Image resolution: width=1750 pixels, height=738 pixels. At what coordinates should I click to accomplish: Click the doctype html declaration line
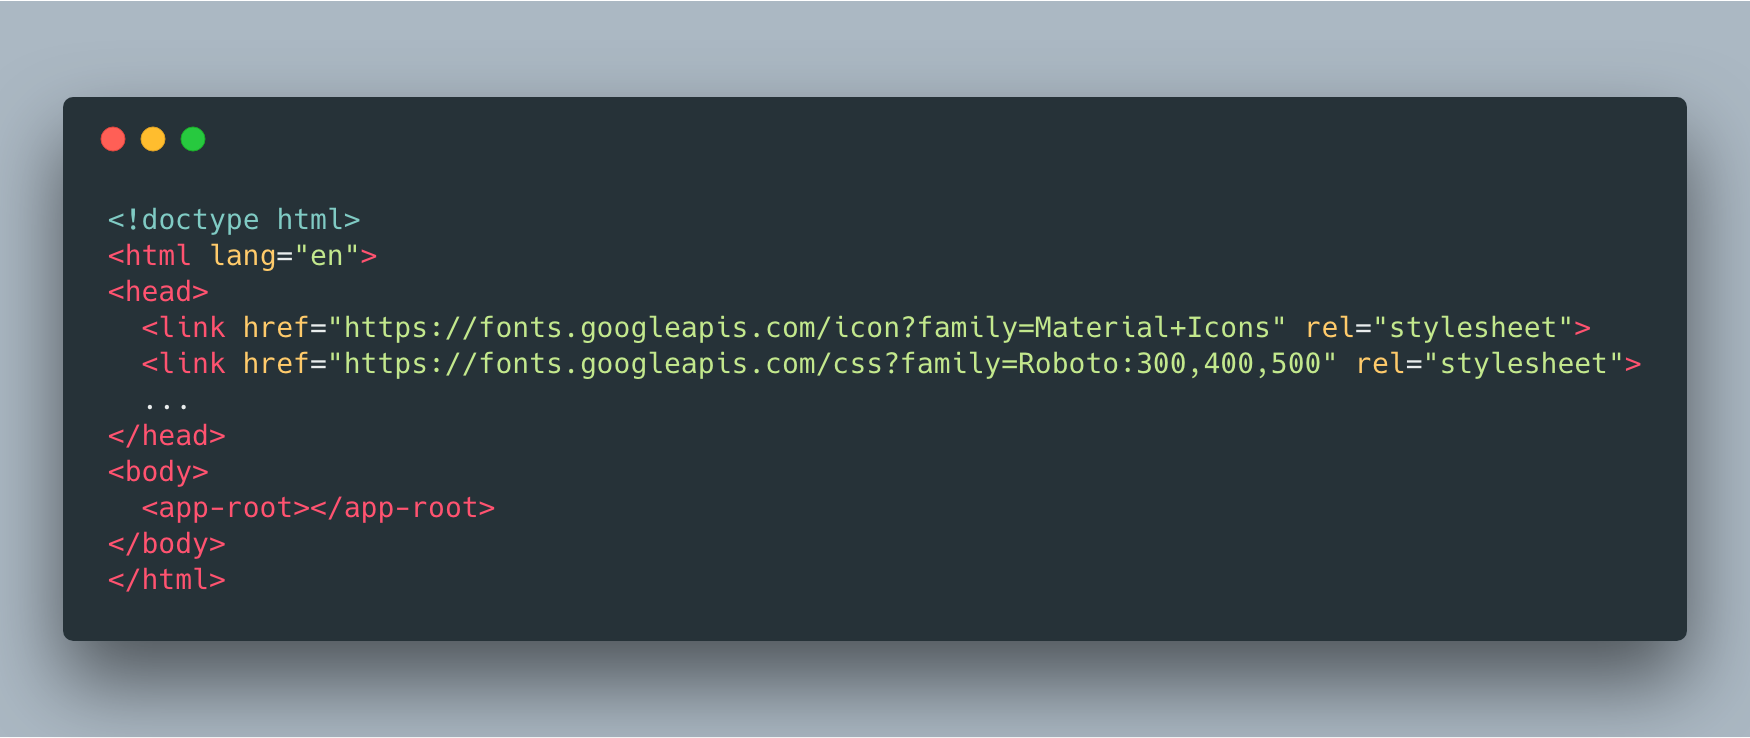click(234, 220)
